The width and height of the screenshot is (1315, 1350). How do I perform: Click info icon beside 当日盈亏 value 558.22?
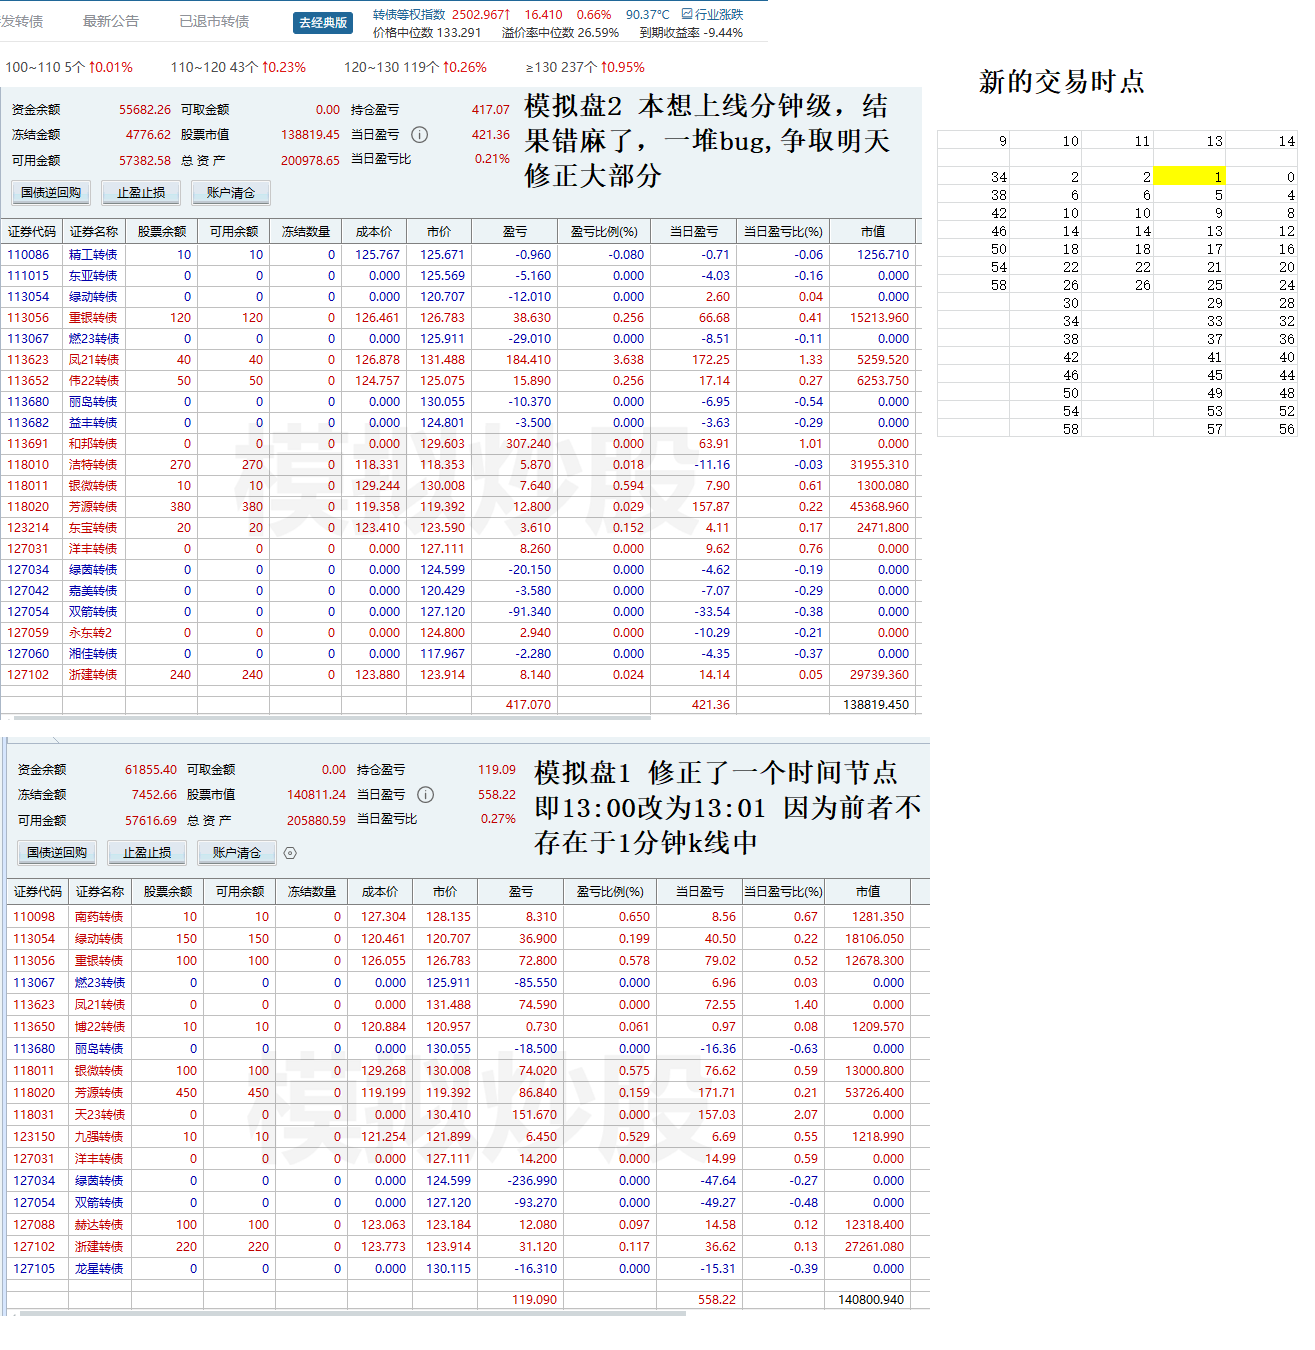pyautogui.click(x=426, y=795)
